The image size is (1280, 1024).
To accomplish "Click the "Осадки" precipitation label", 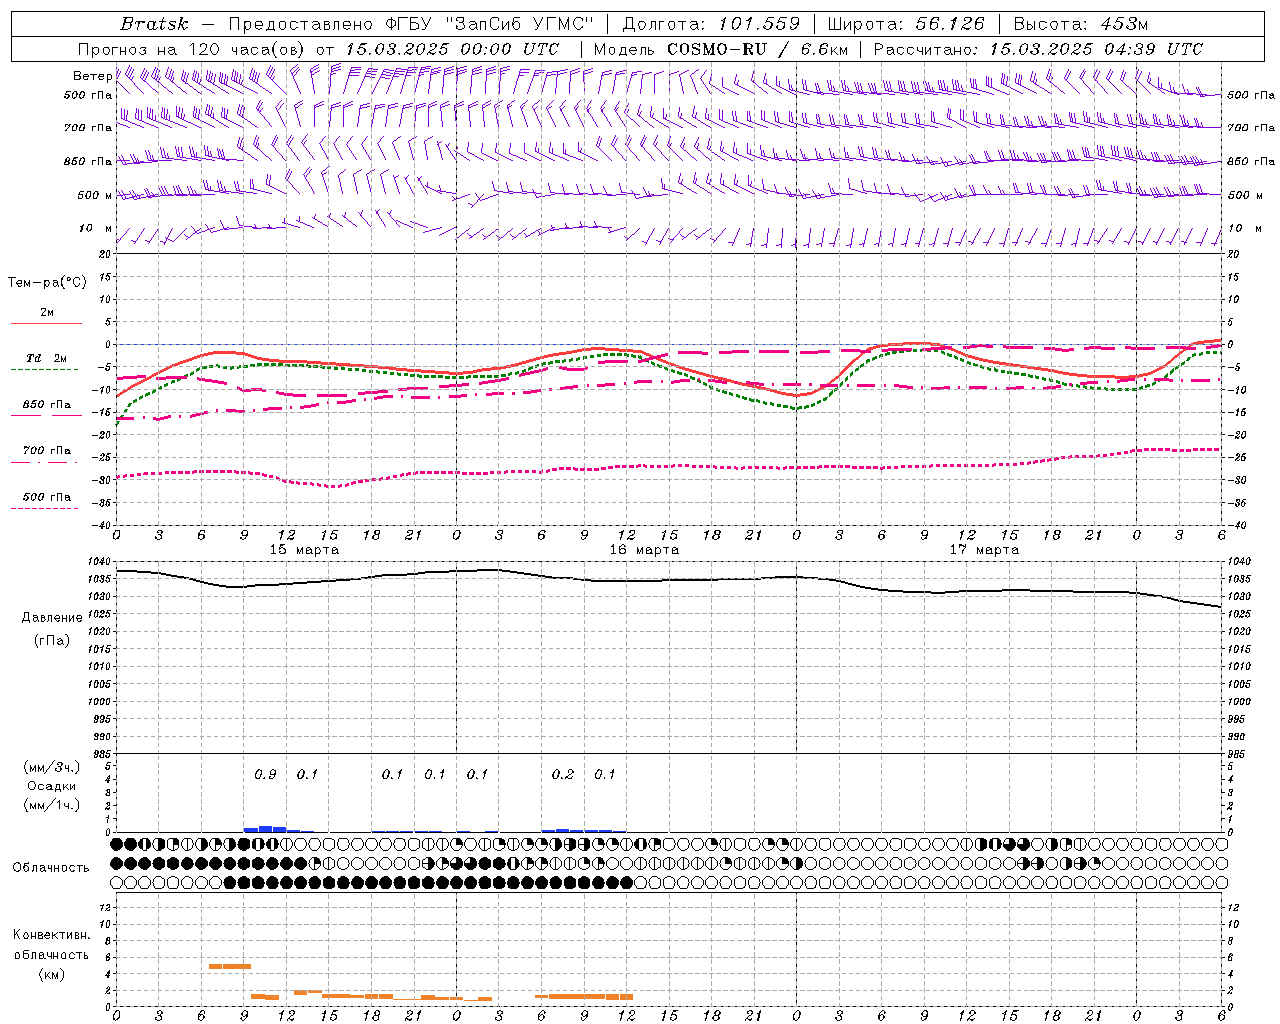I will 52,786.
